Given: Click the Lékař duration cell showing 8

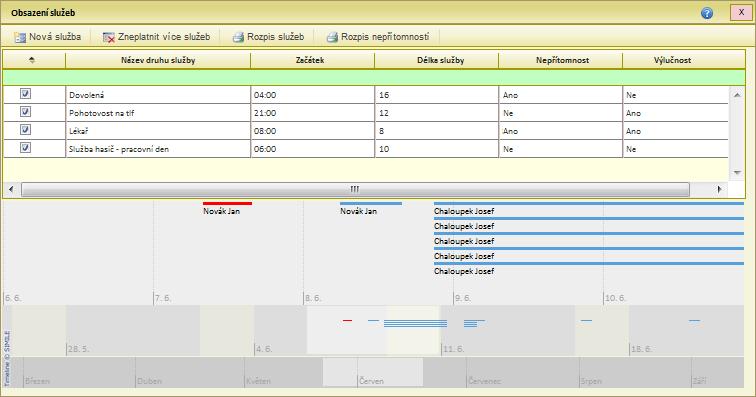Looking at the screenshot, I should coord(437,131).
